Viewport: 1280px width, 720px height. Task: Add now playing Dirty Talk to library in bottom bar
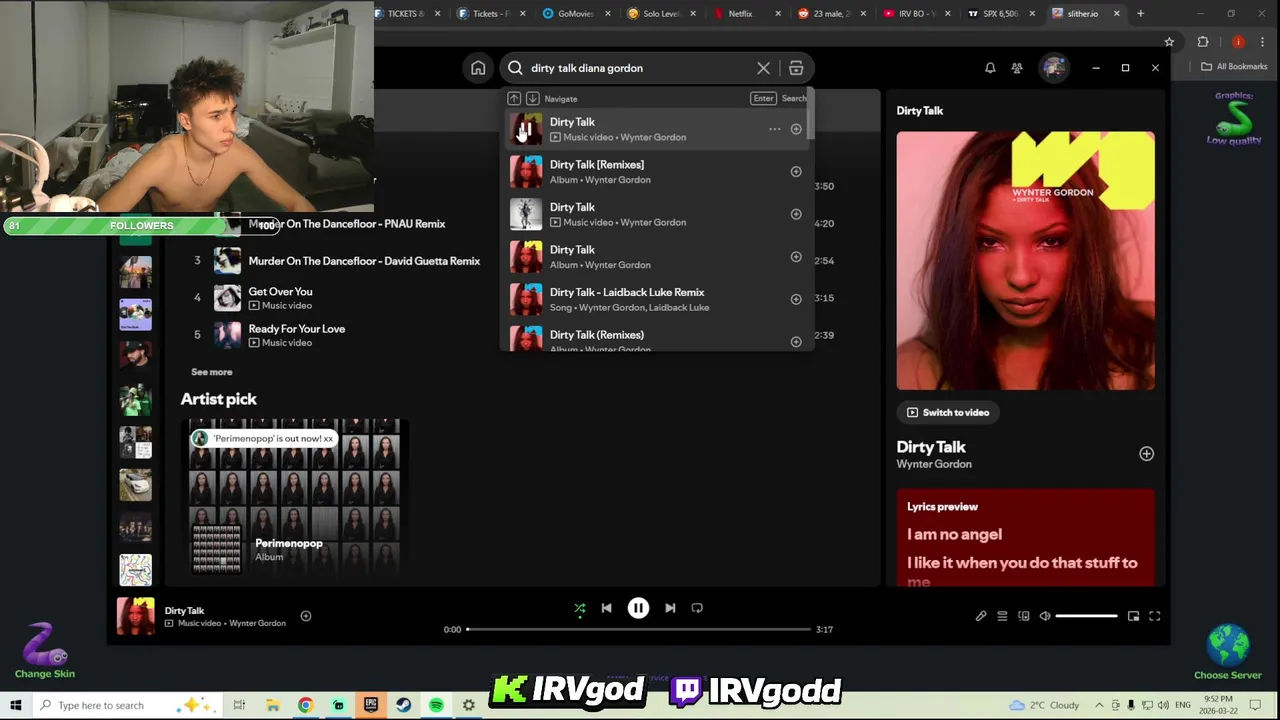[x=306, y=616]
